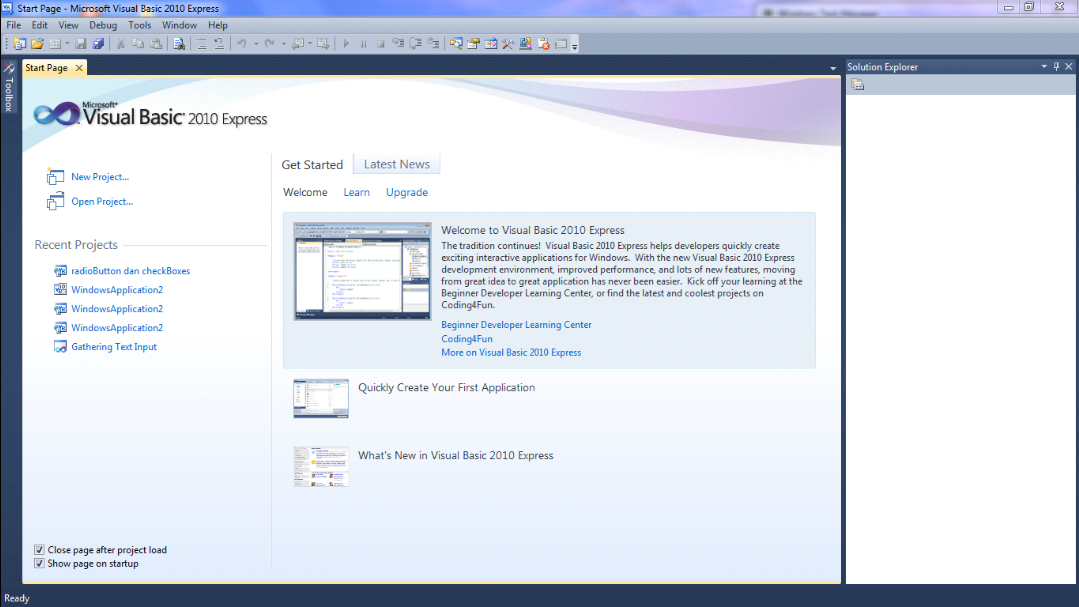Click the Navigate Forward toolbar icon

point(323,43)
